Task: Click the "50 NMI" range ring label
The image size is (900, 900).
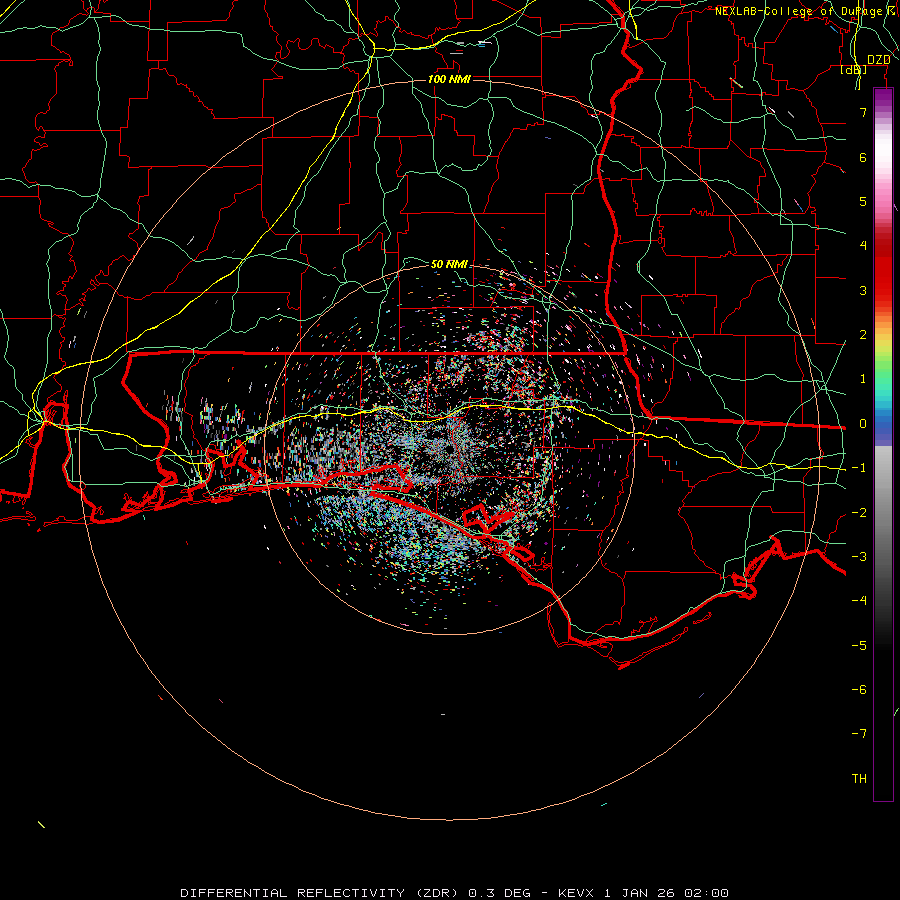Action: point(449,264)
